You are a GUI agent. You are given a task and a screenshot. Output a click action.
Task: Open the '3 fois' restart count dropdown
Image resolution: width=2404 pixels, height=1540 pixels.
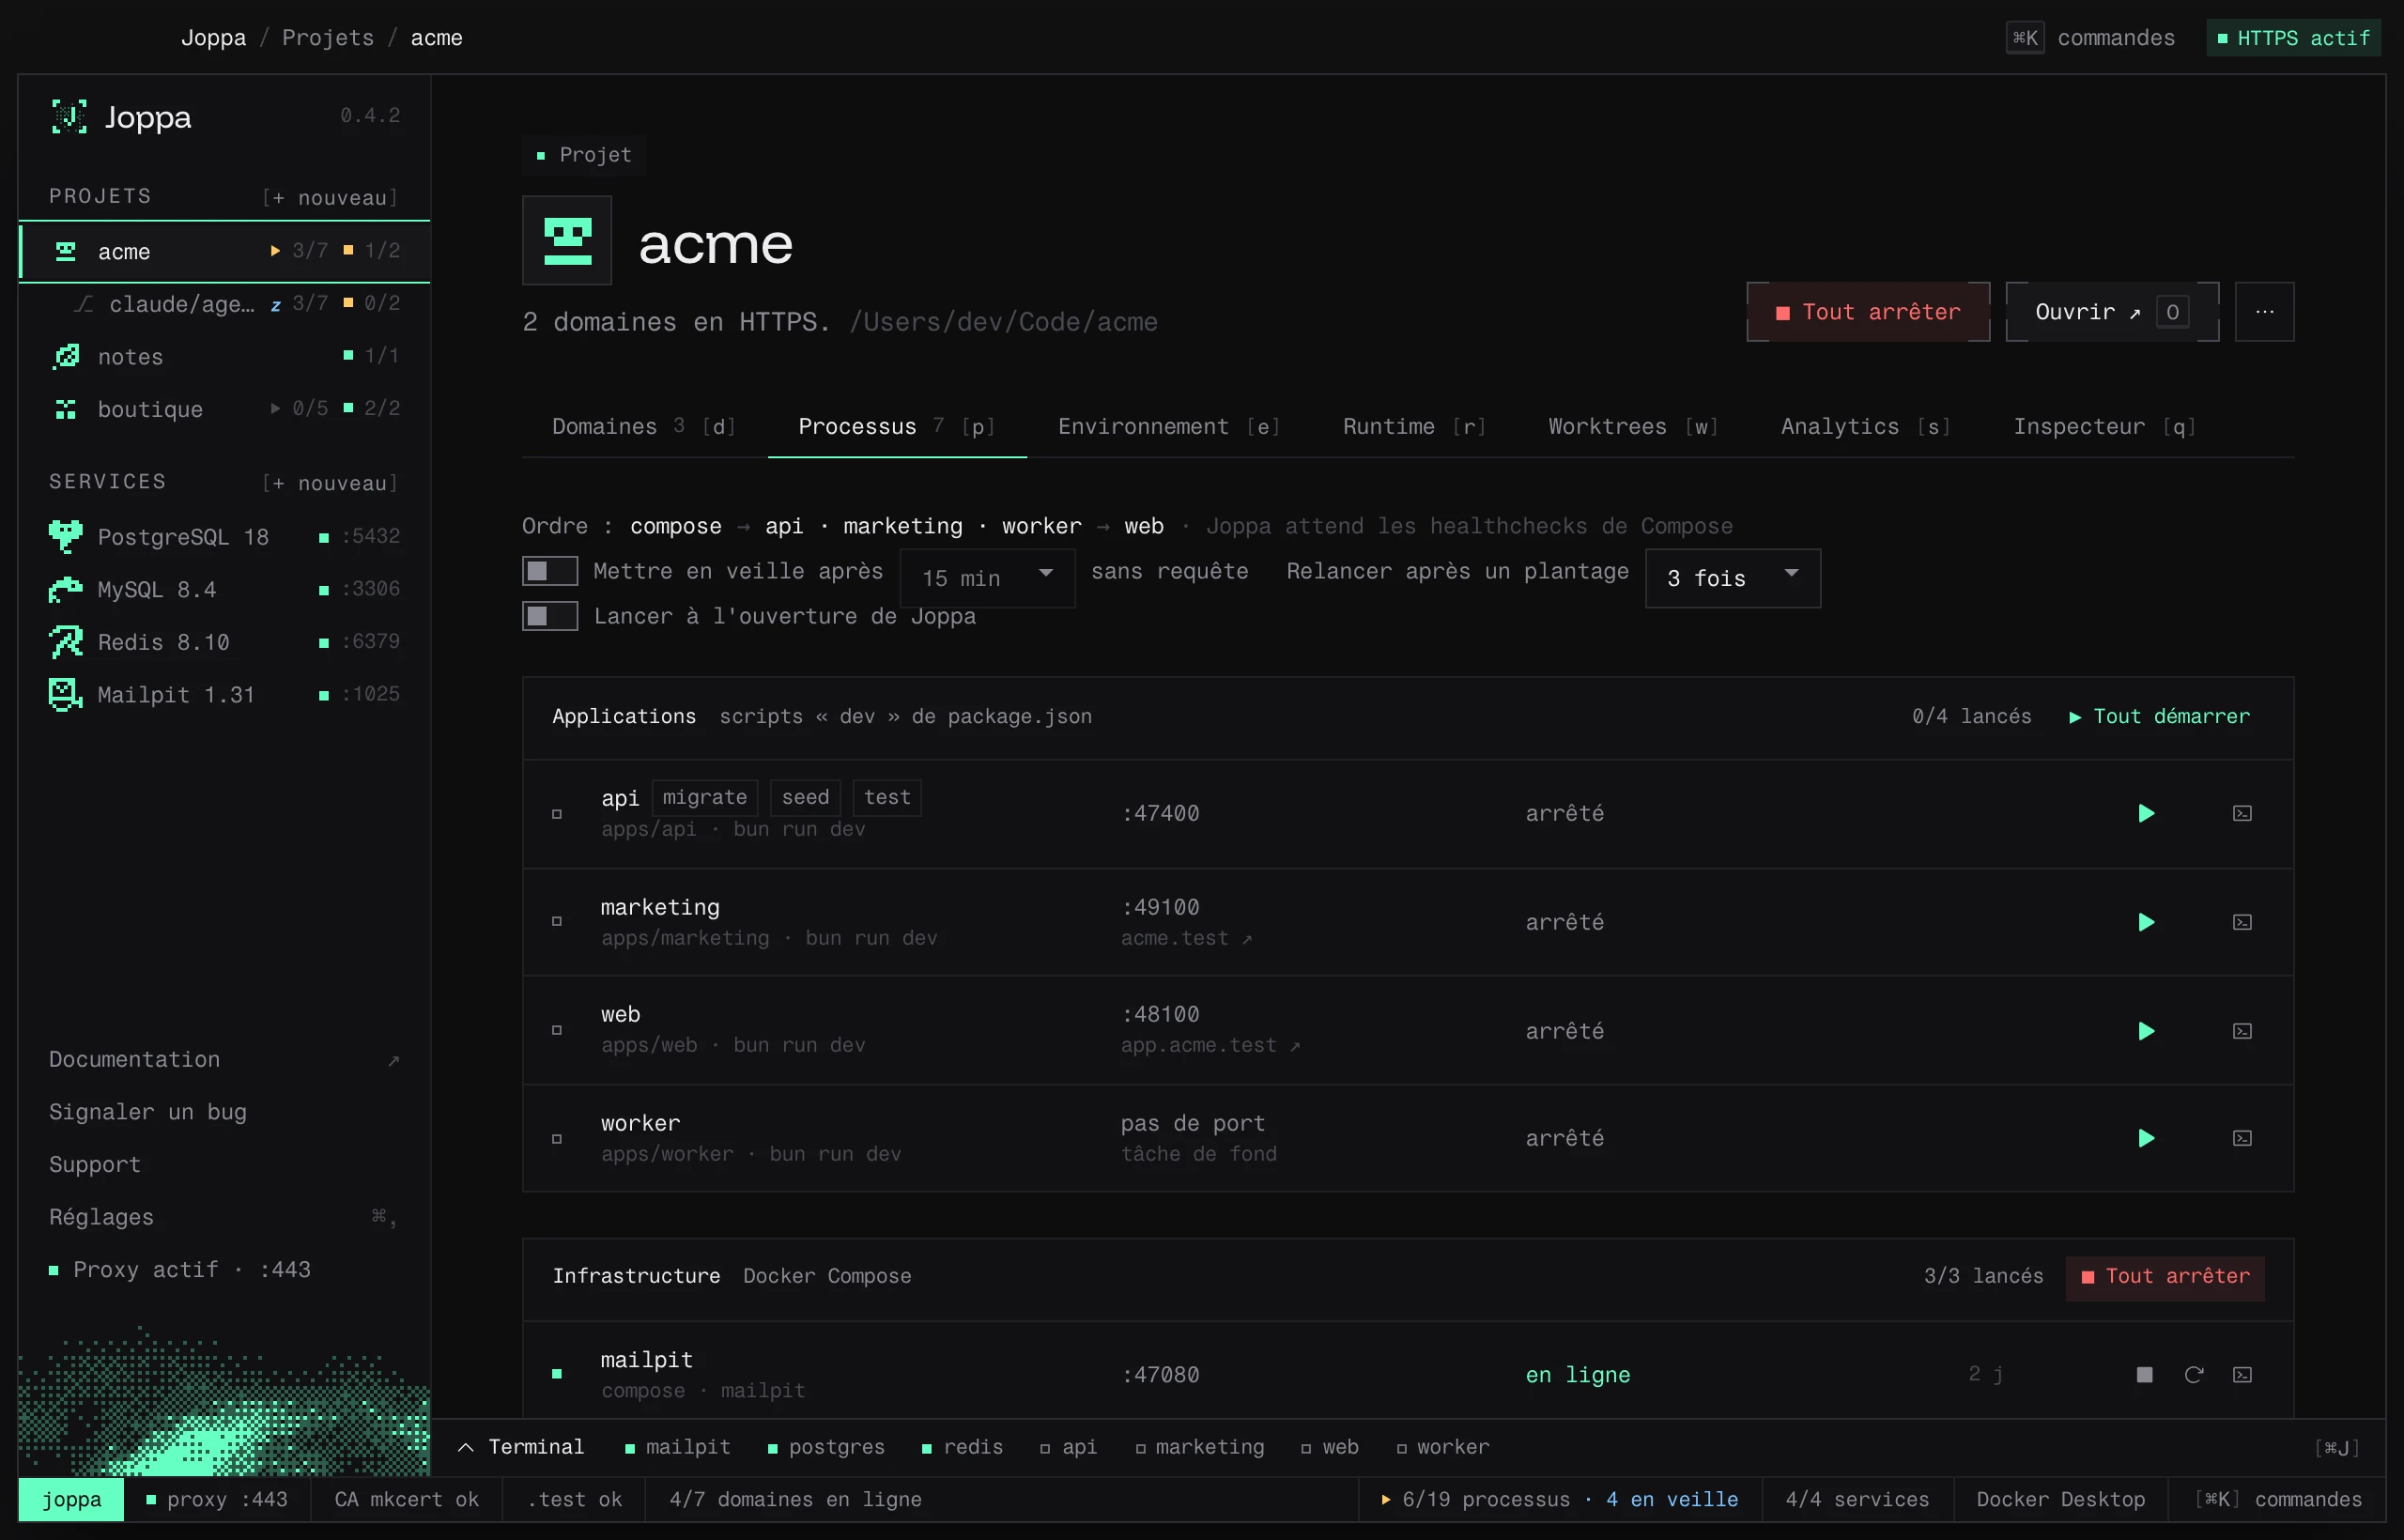pyautogui.click(x=1732, y=578)
